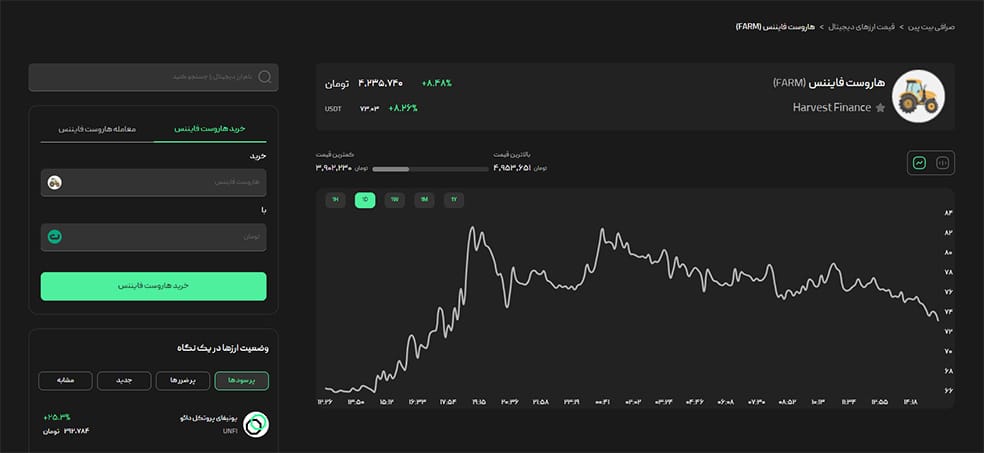The image size is (984, 453).
Task: Select the جدید filter tab
Action: (124, 381)
